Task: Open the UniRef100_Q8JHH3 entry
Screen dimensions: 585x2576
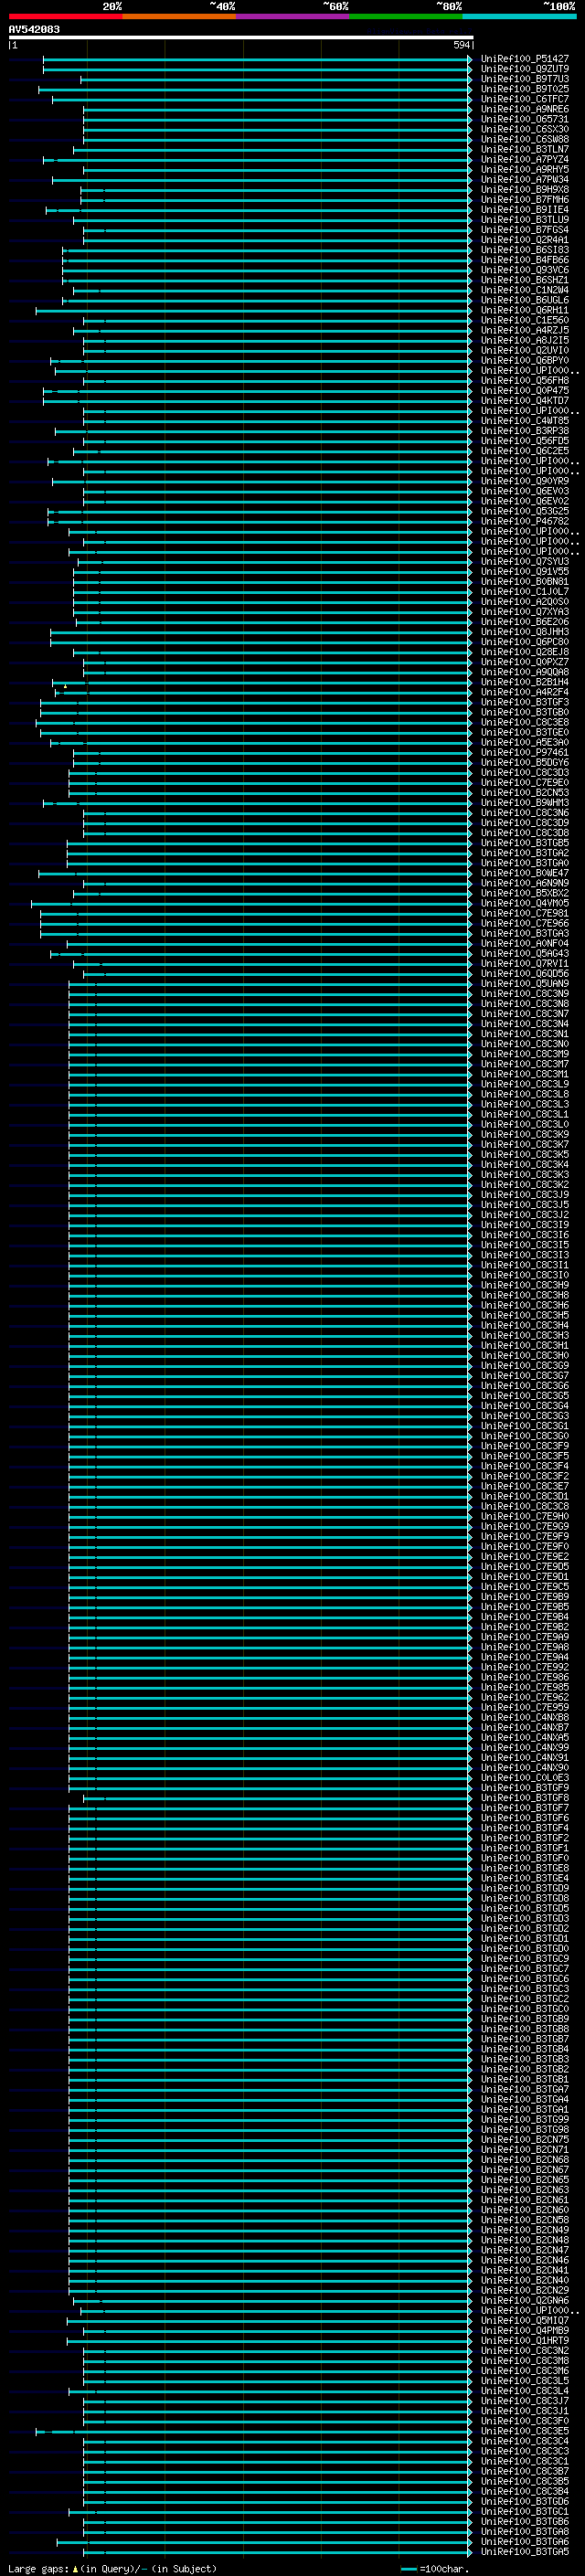Action: [x=525, y=632]
